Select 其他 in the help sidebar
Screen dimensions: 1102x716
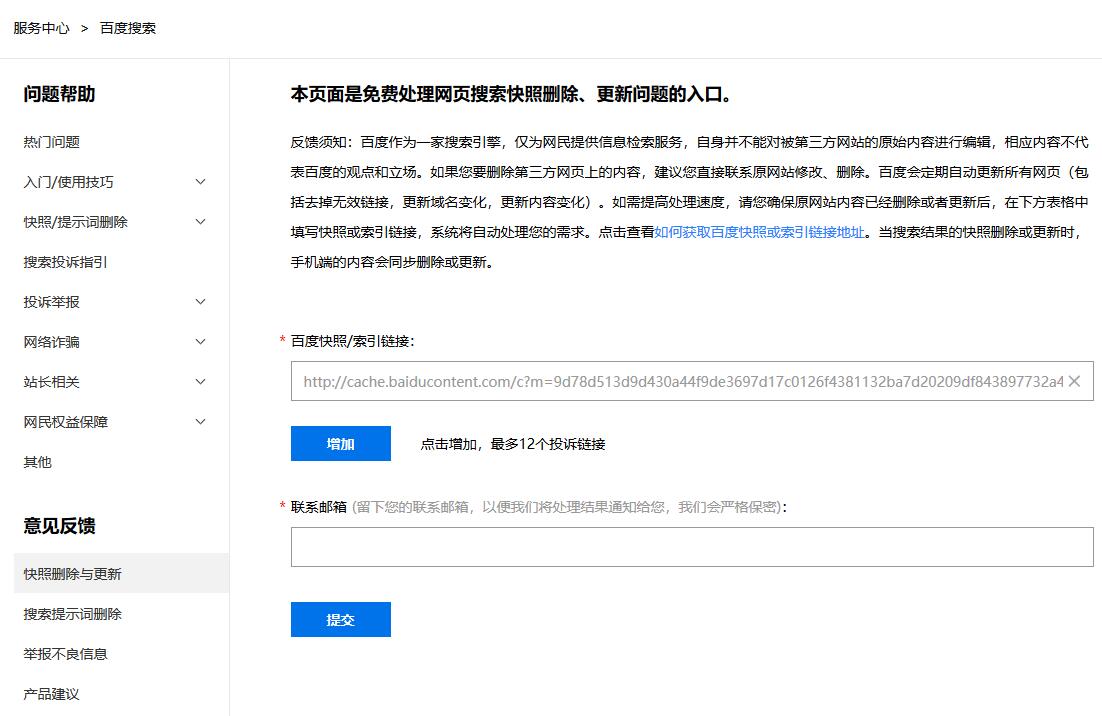[x=38, y=462]
